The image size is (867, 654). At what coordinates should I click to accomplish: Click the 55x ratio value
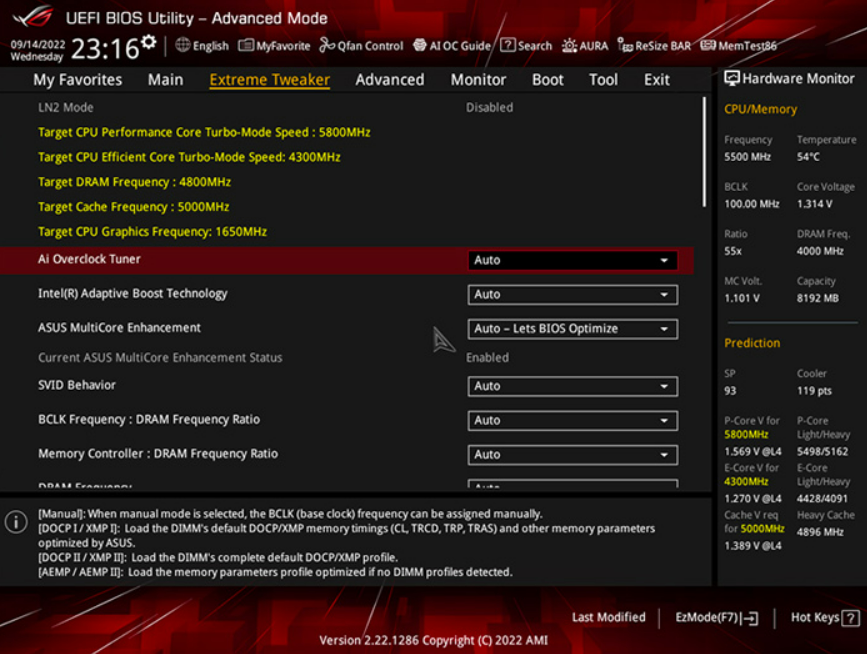click(x=733, y=251)
